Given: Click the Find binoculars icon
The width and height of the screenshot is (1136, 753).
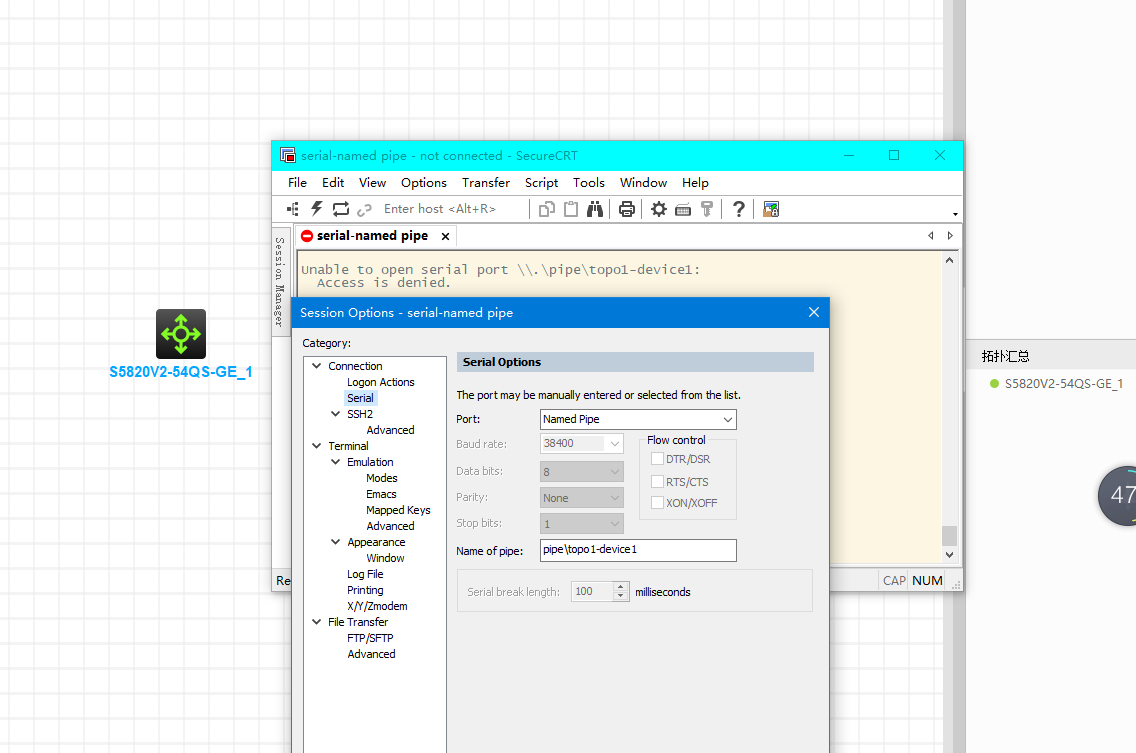Looking at the screenshot, I should point(595,209).
